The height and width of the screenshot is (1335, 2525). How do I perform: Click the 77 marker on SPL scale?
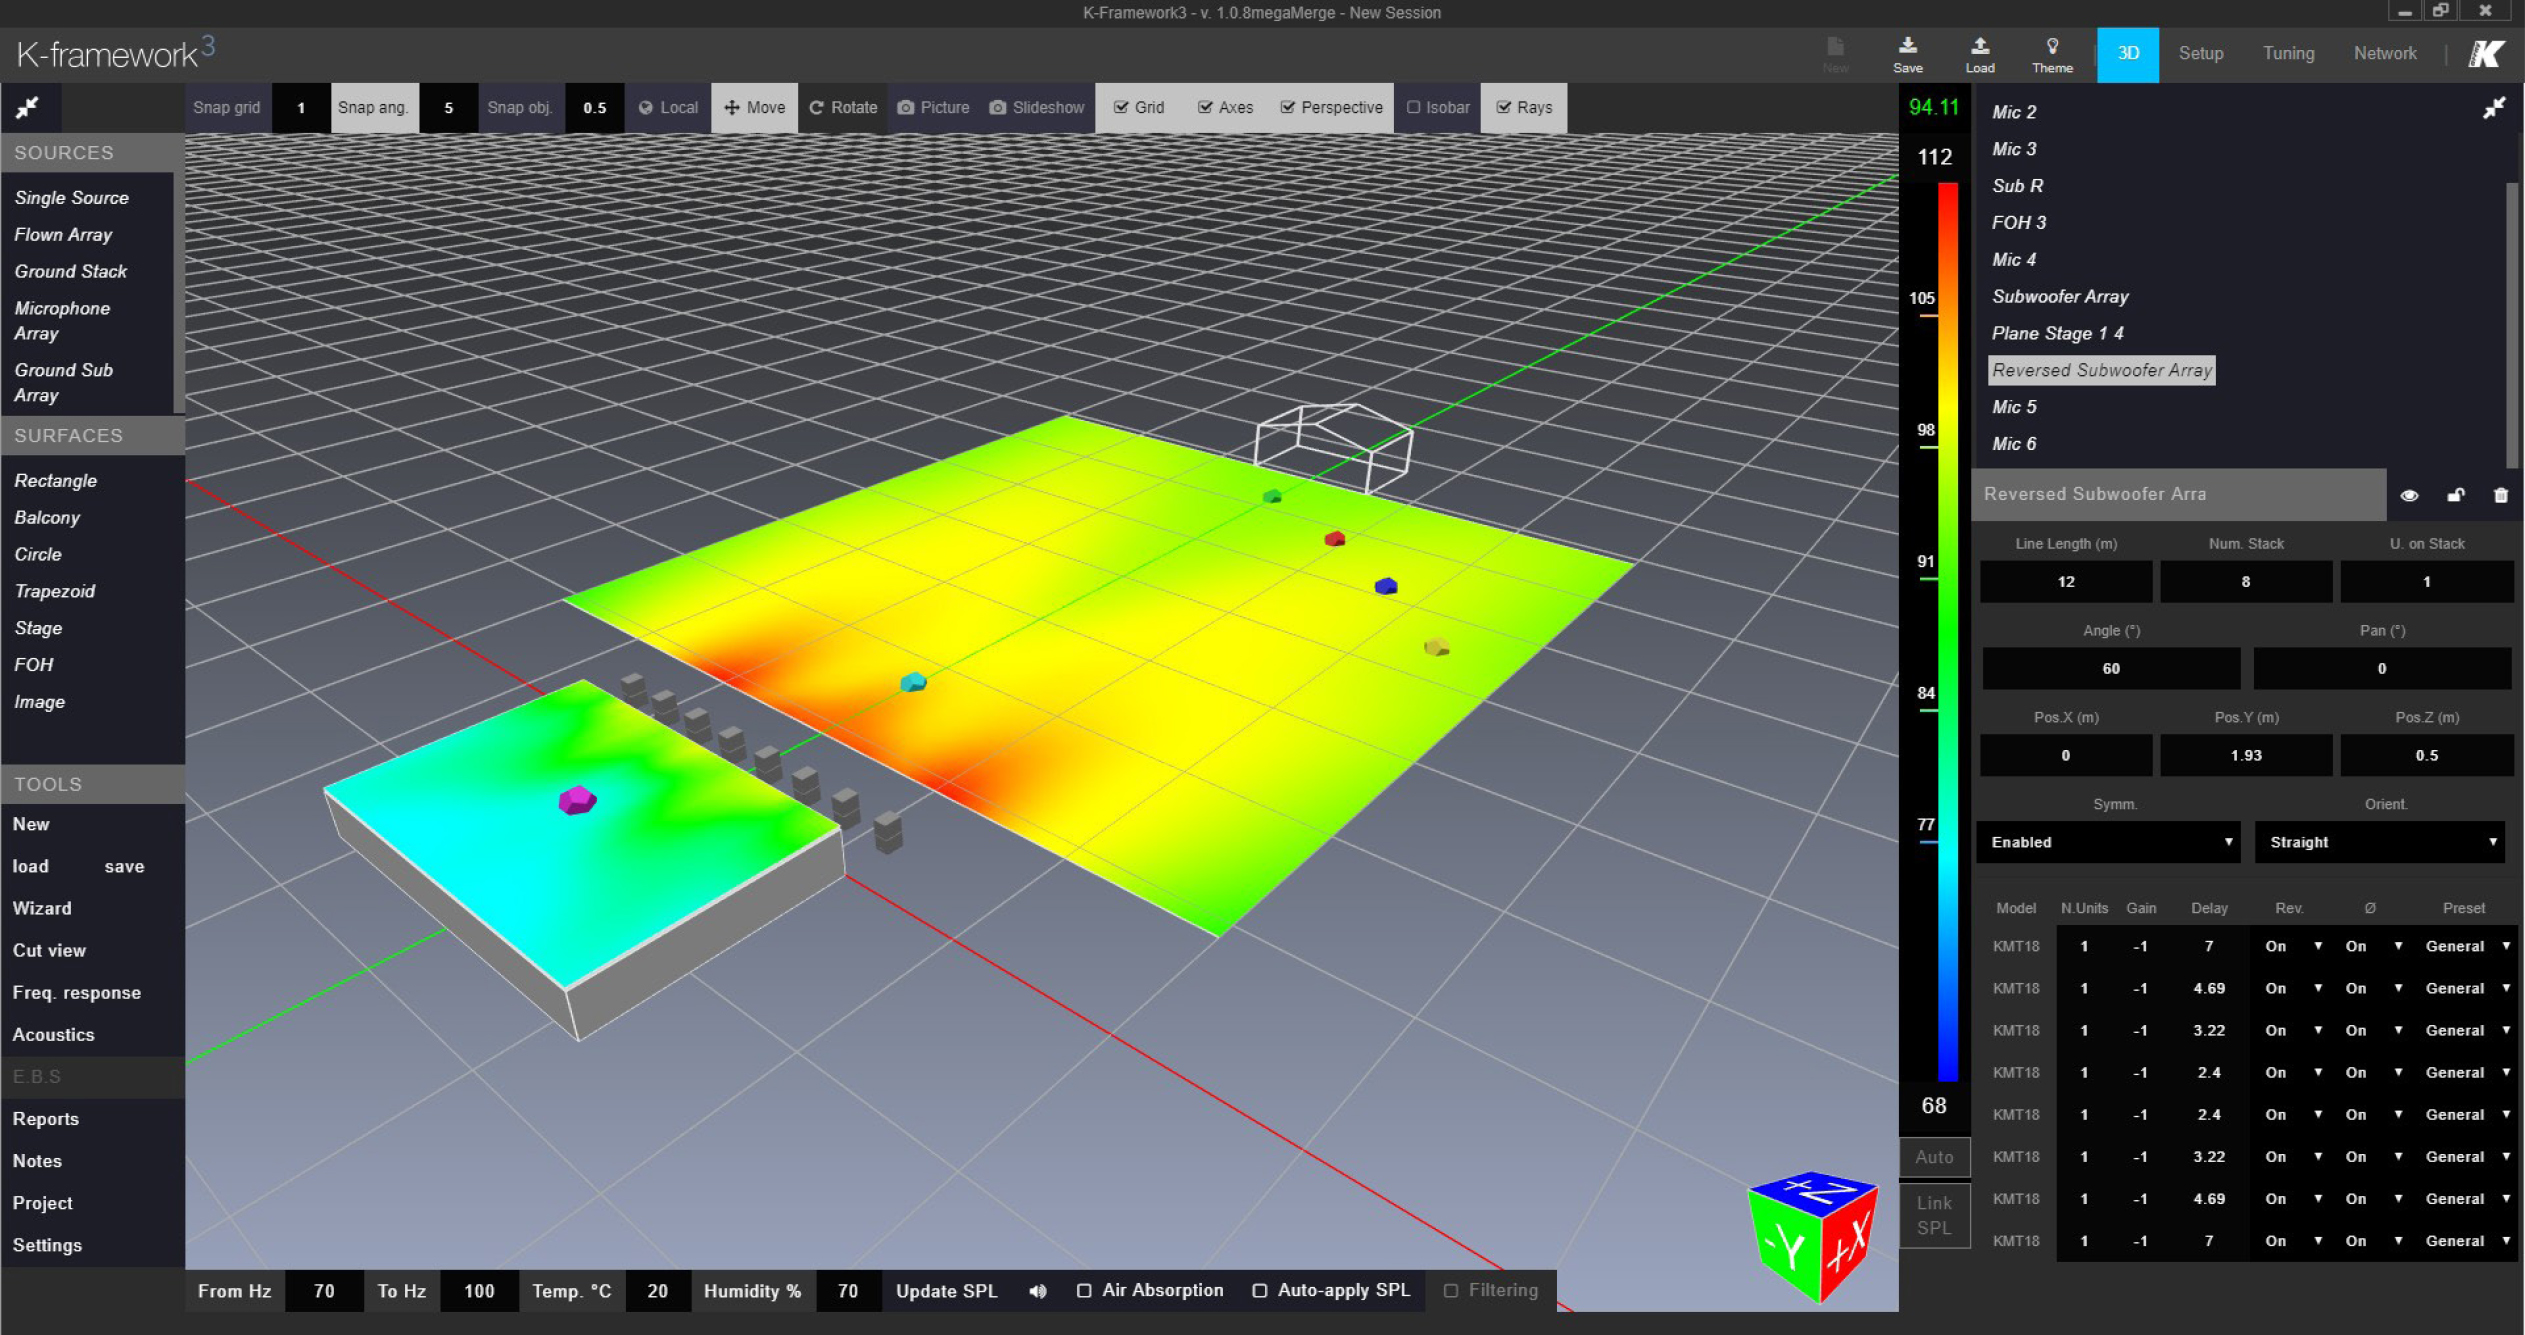1925,825
